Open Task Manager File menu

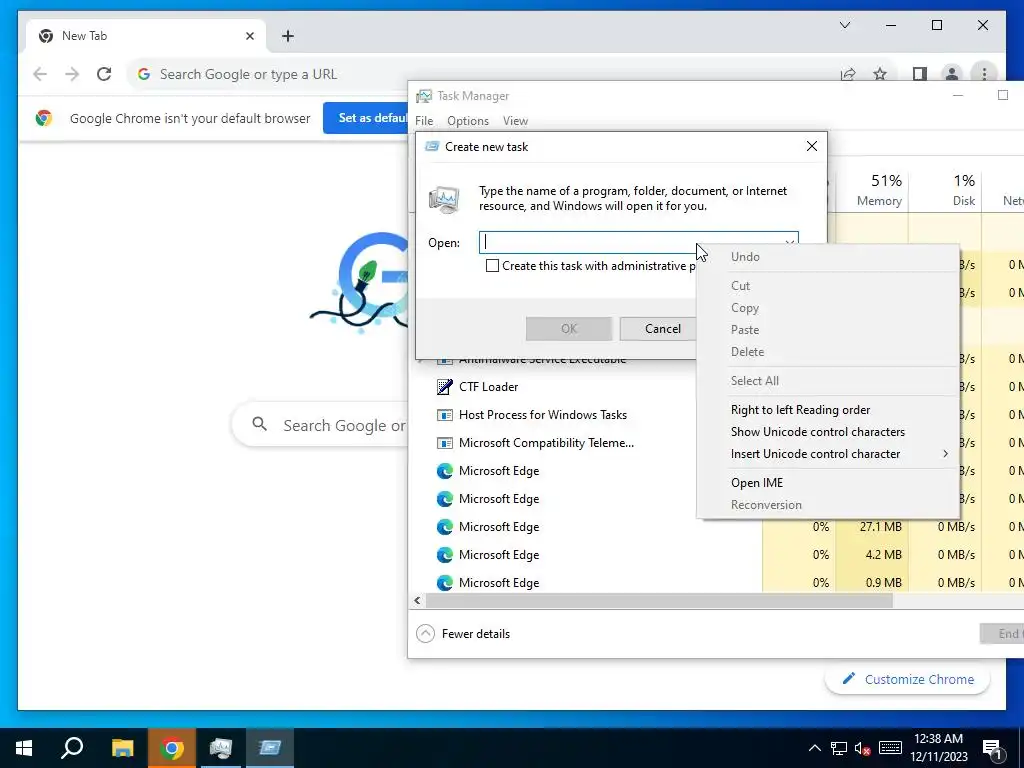[x=424, y=121]
